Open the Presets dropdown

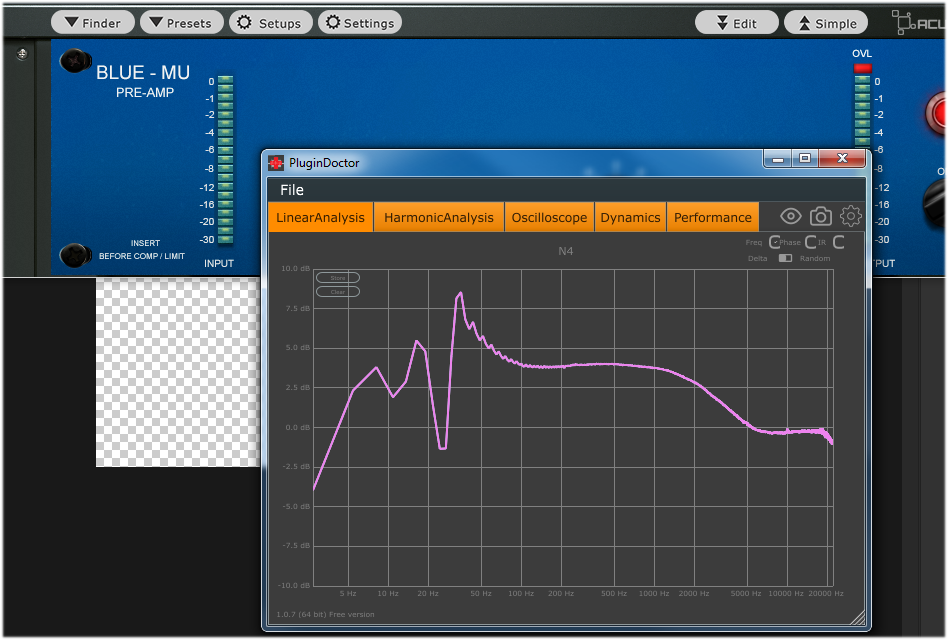[x=181, y=23]
